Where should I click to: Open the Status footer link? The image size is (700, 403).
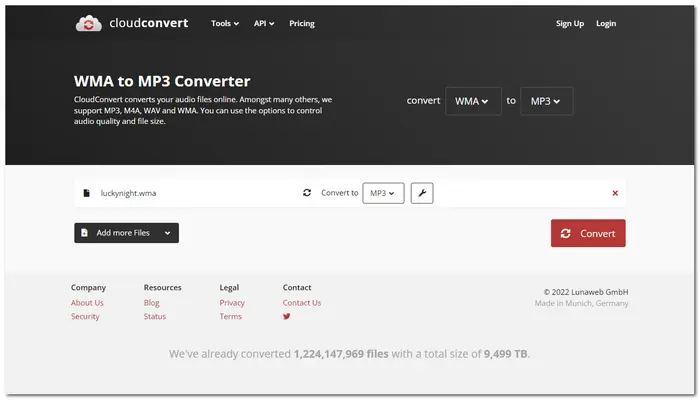154,317
